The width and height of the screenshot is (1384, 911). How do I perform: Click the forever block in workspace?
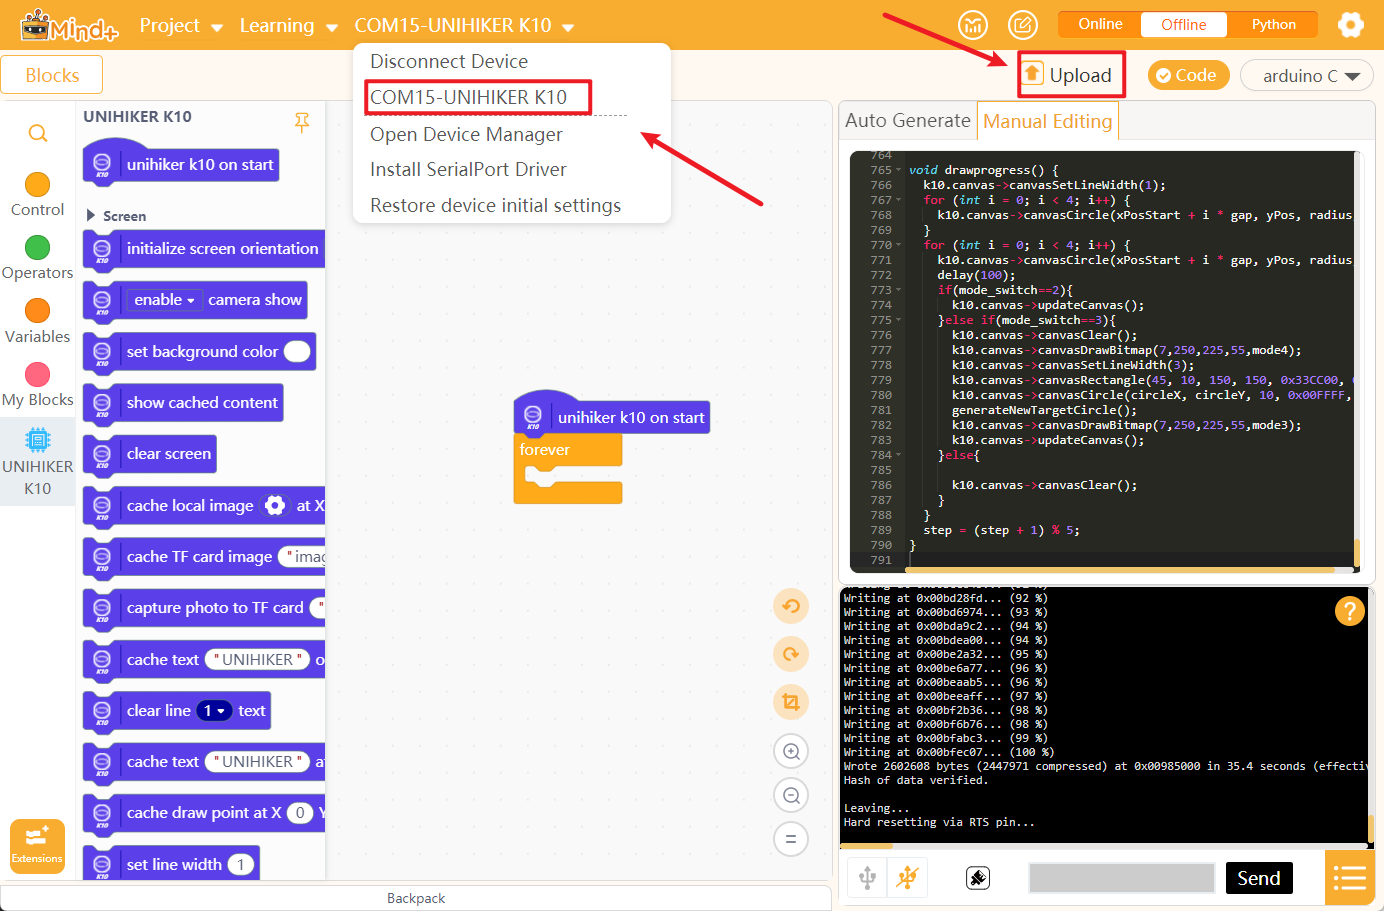tap(567, 450)
